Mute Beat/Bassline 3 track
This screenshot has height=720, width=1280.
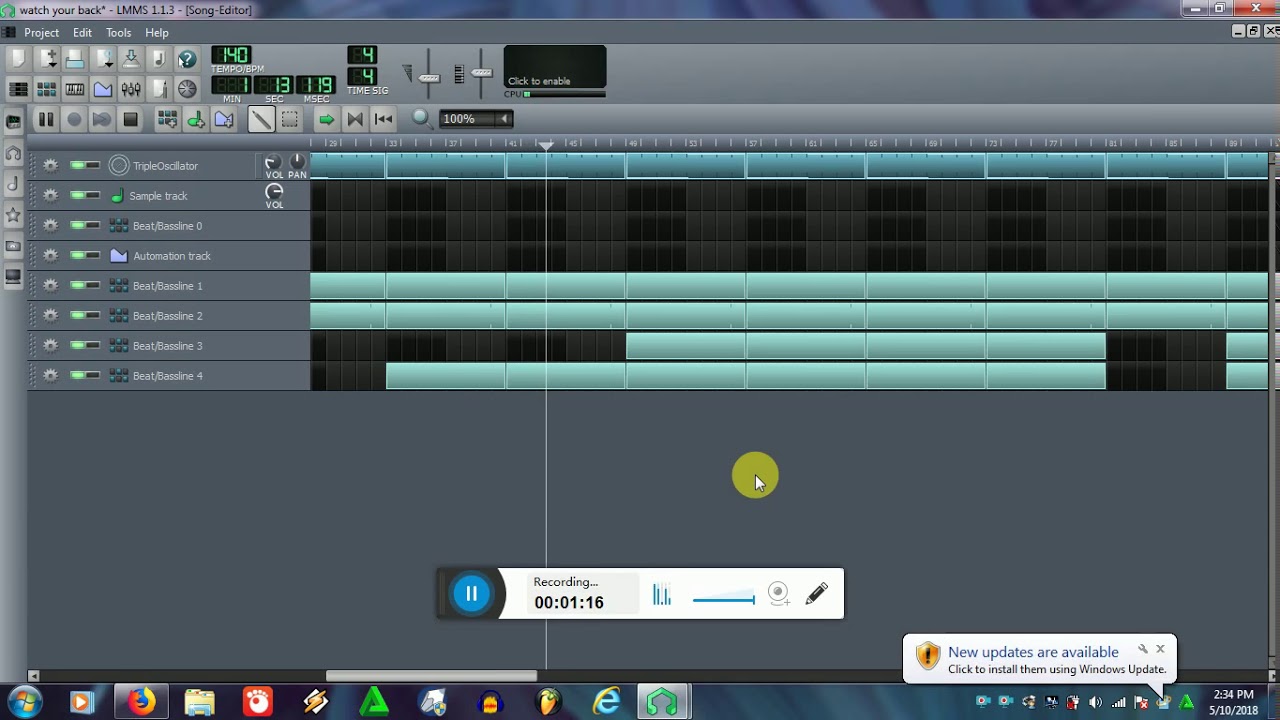pos(77,346)
